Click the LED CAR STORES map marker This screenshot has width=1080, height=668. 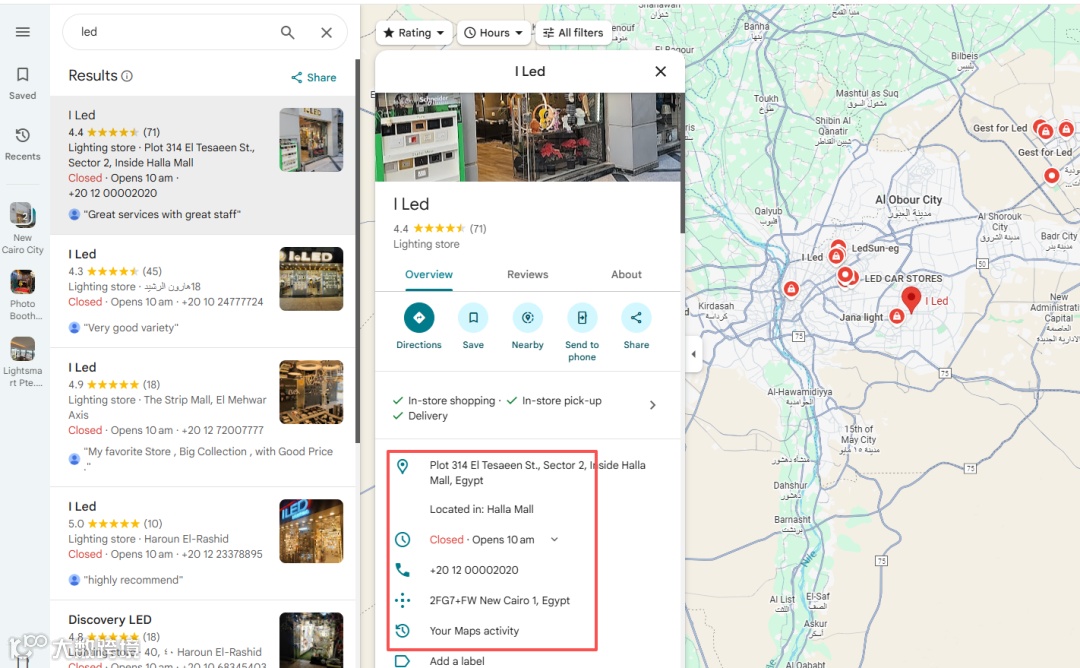coord(845,275)
